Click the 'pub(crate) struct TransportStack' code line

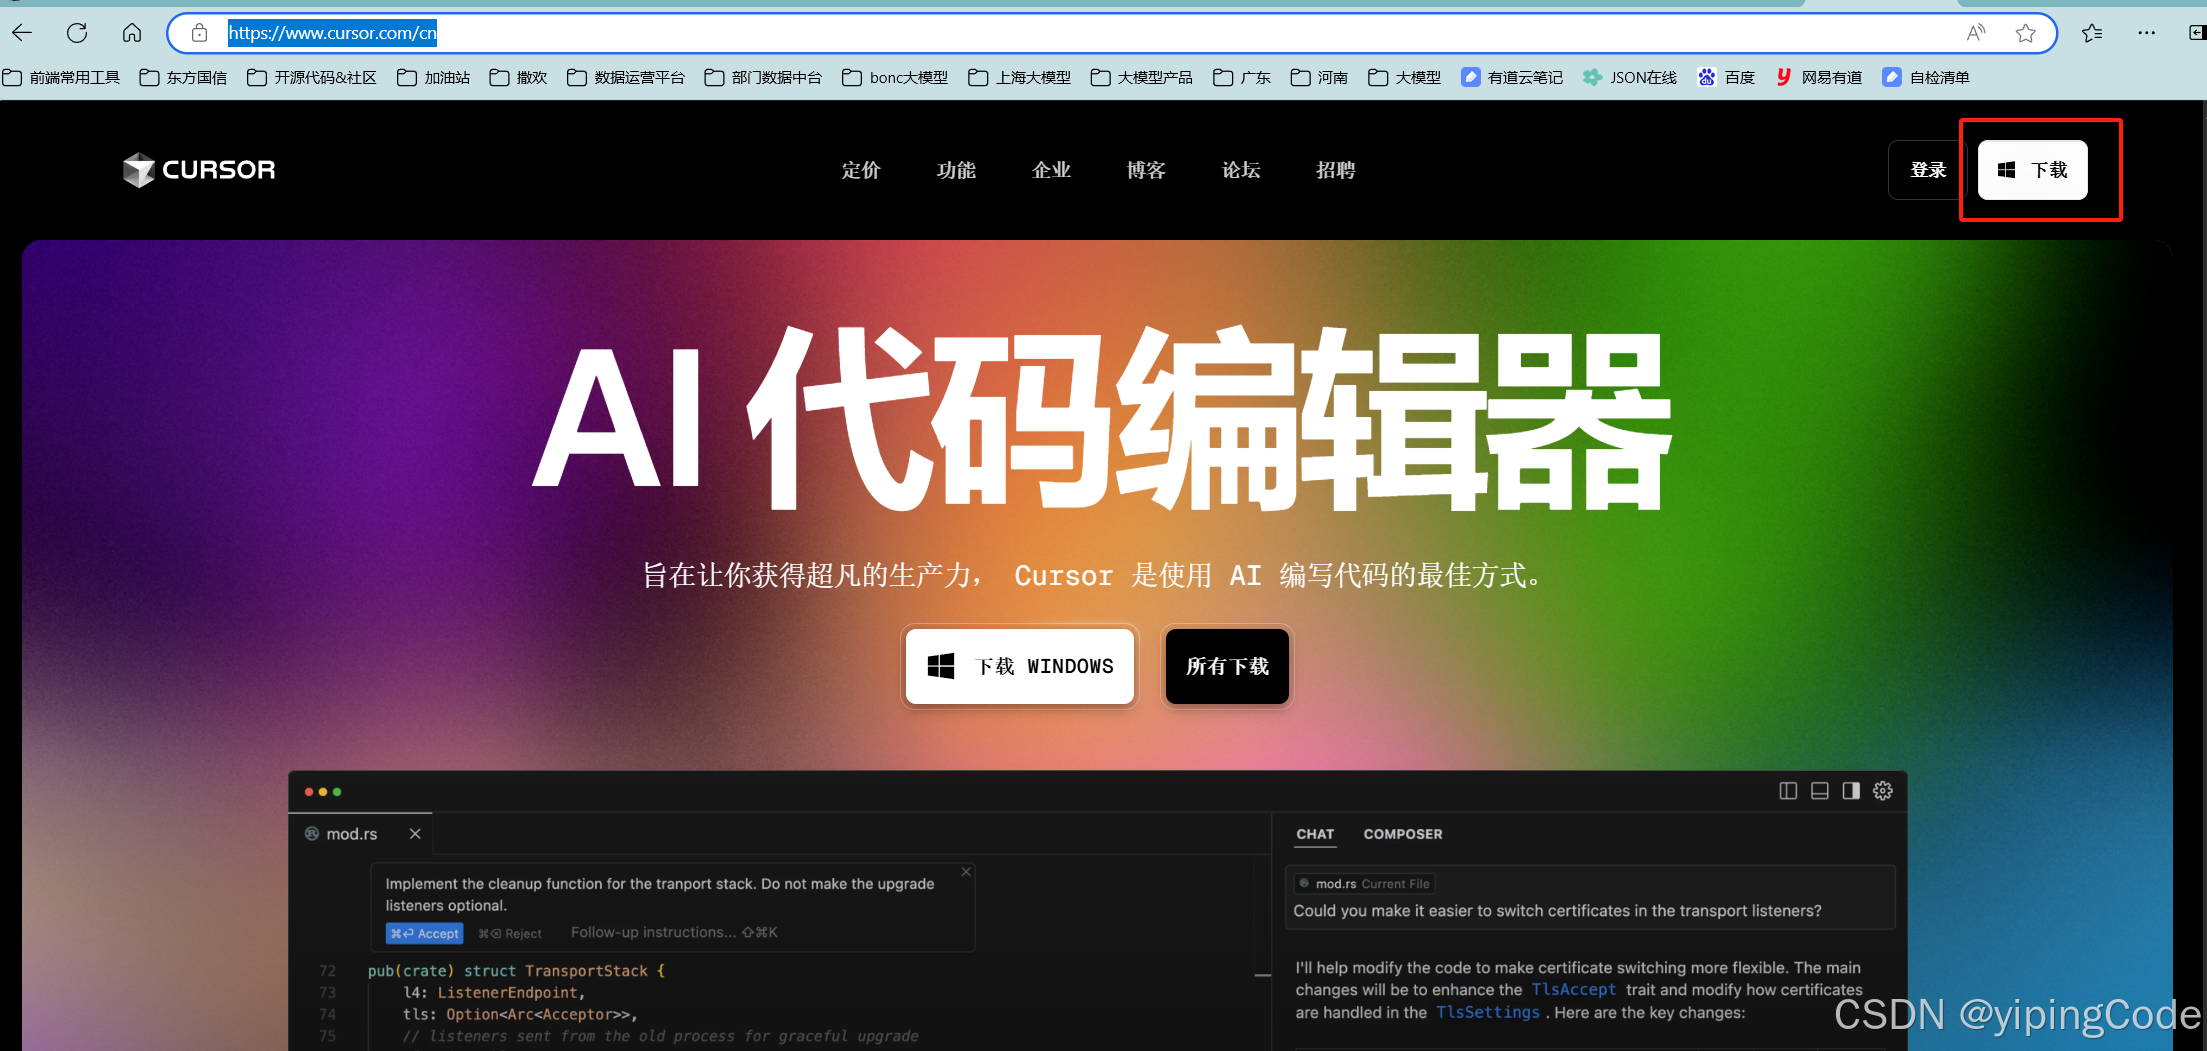pyautogui.click(x=516, y=971)
